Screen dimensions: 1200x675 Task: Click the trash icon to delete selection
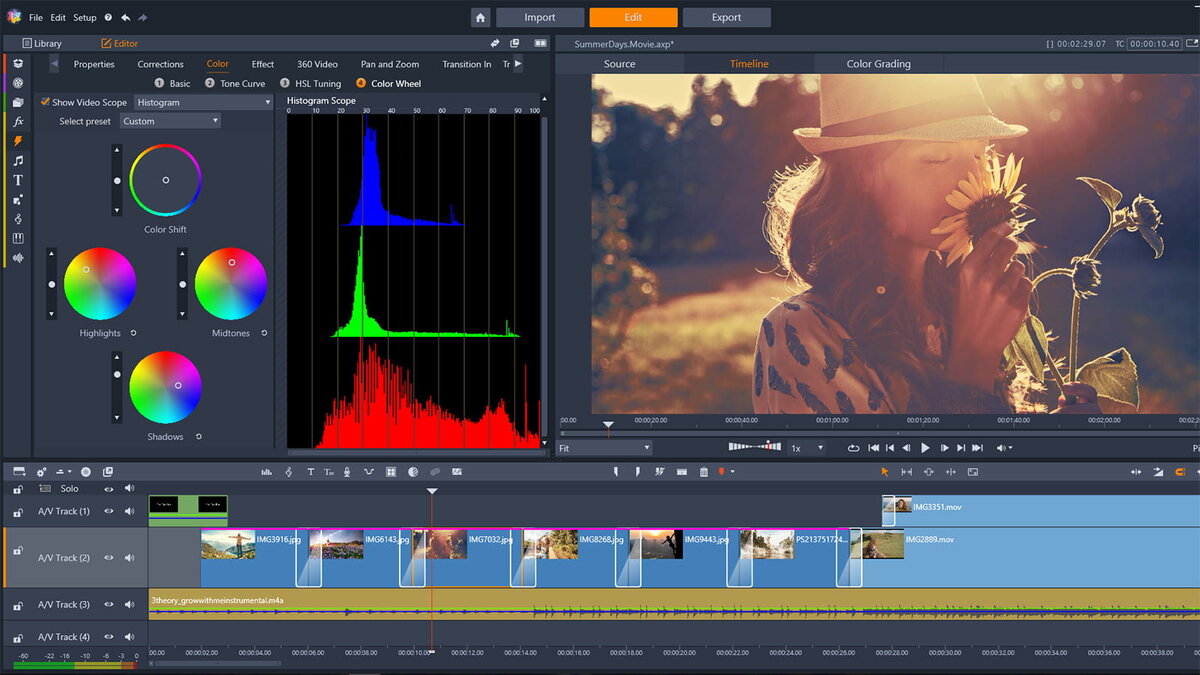(x=703, y=471)
